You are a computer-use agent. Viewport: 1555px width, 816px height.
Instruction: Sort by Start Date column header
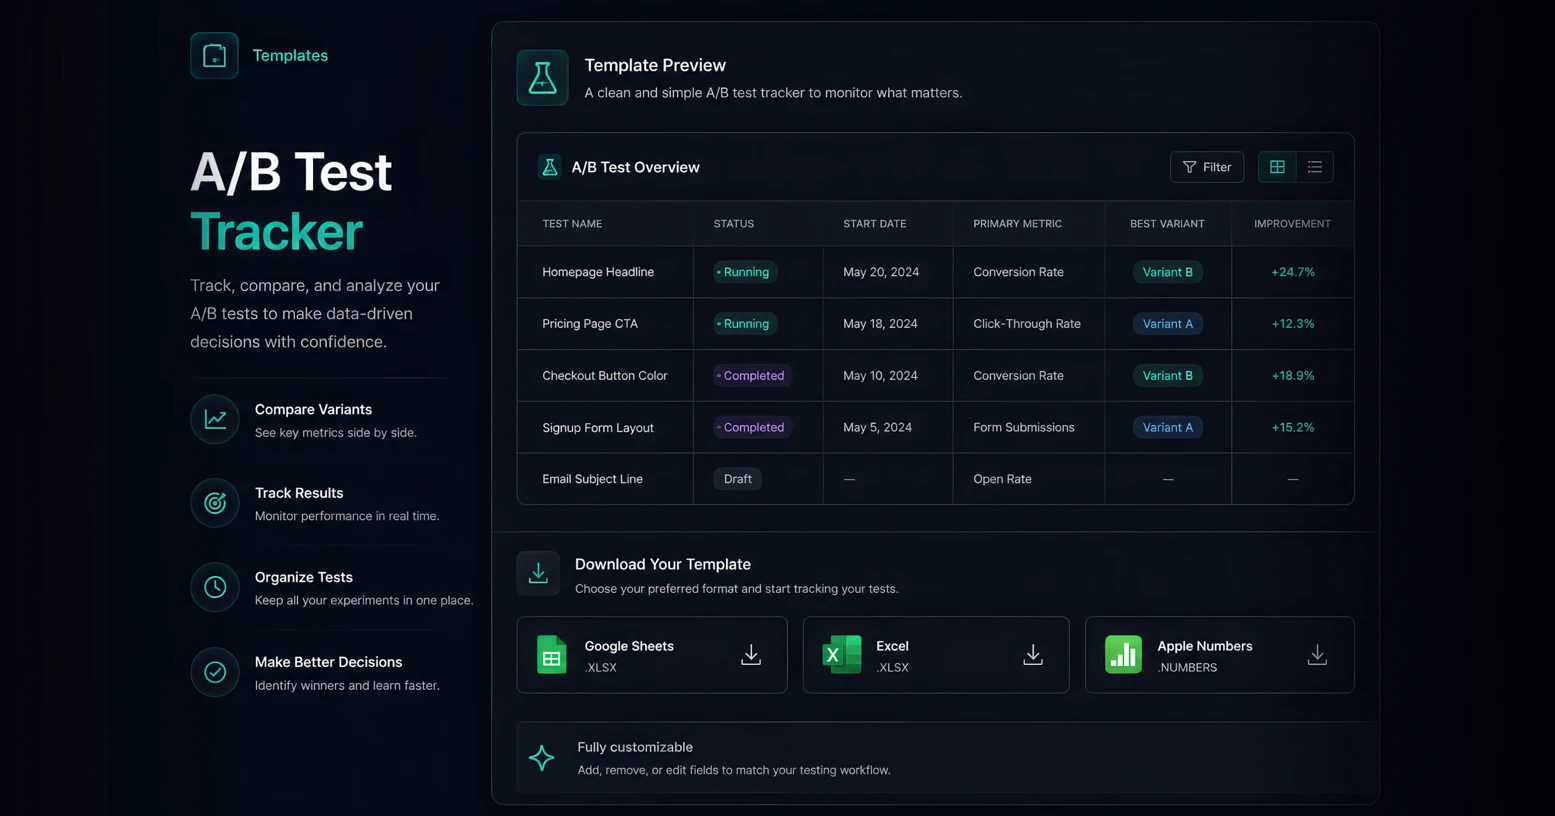tap(875, 224)
